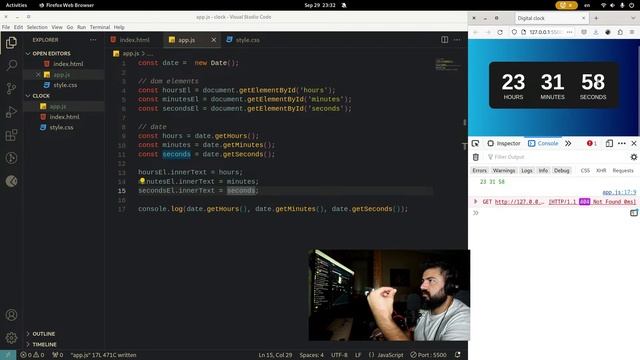This screenshot has height=360, width=640.
Task: Switch to devtools Console tab
Action: [x=543, y=143]
